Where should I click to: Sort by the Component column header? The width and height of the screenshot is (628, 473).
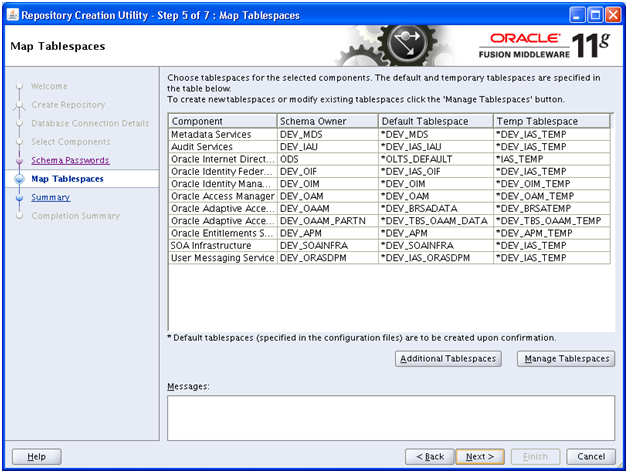[x=223, y=121]
